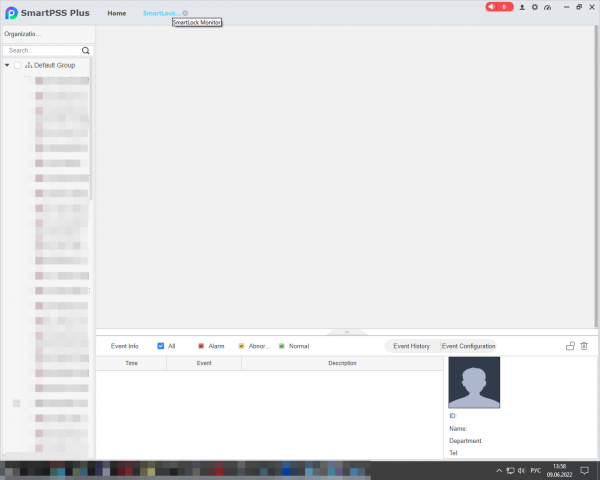Toggle the Alarm events checkbox
The height and width of the screenshot is (480, 600).
201,346
